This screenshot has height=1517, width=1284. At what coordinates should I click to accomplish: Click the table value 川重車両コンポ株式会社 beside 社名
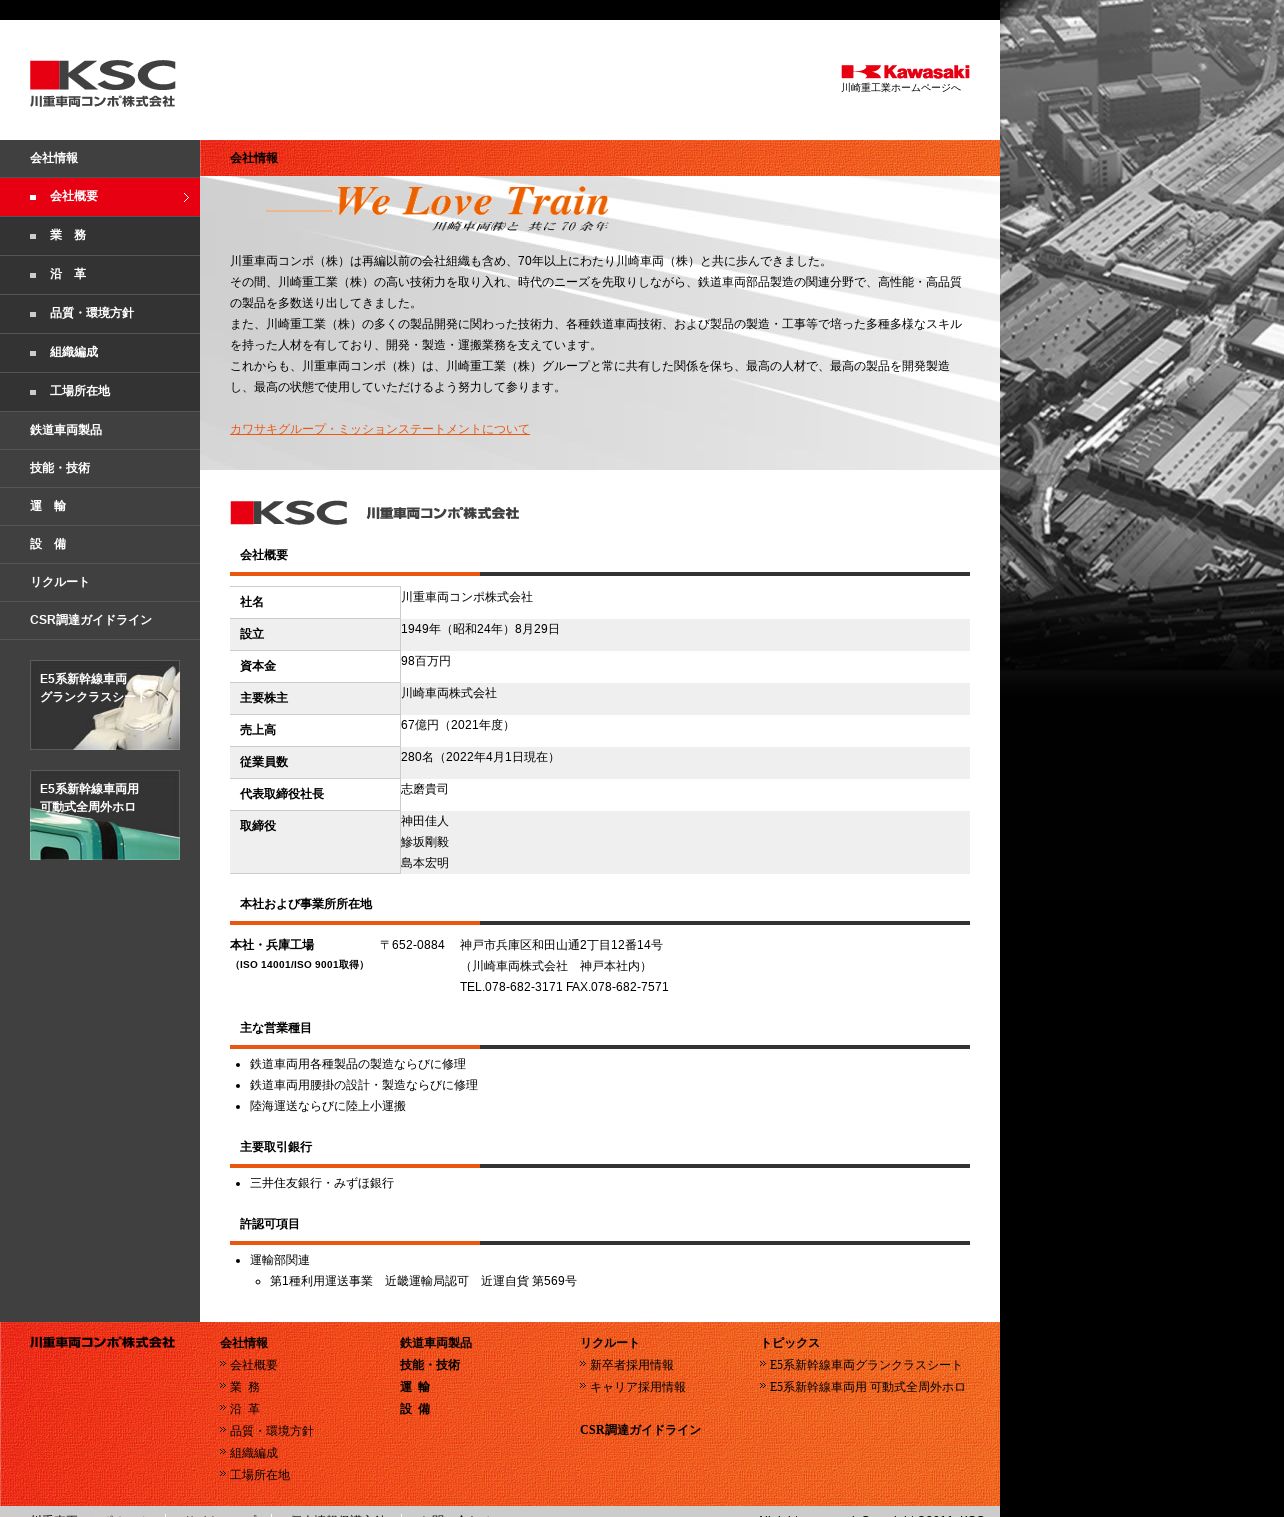467,597
